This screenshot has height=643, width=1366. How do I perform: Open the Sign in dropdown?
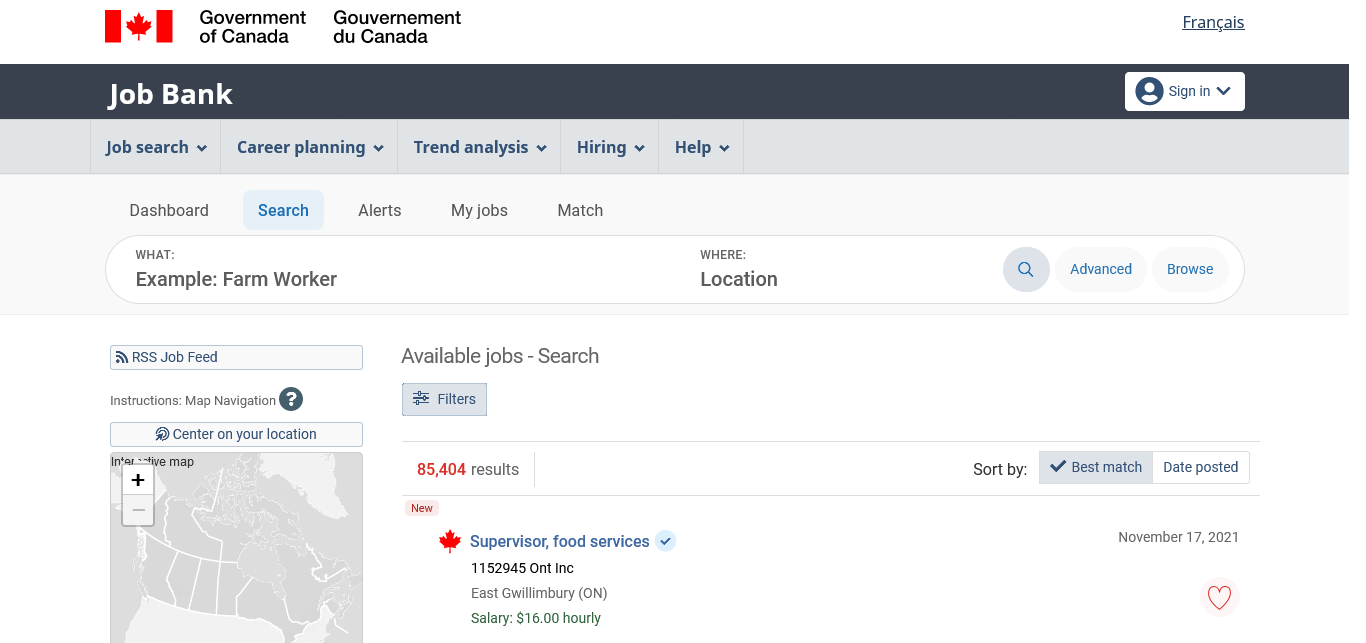[x=1184, y=91]
